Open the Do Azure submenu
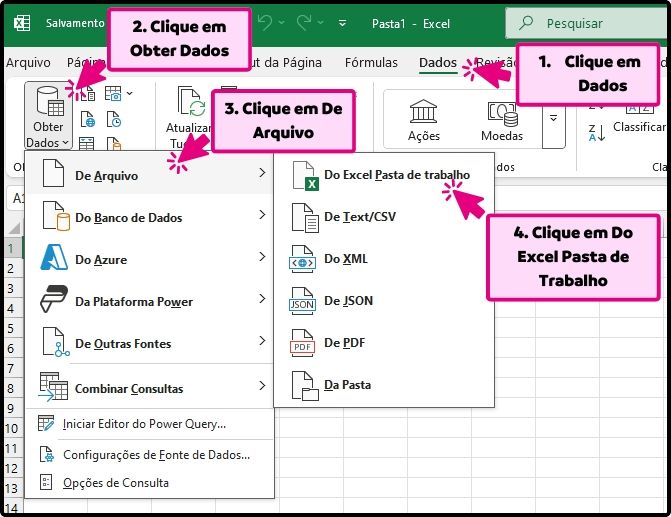Image resolution: width=671 pixels, height=517 pixels. [x=149, y=258]
